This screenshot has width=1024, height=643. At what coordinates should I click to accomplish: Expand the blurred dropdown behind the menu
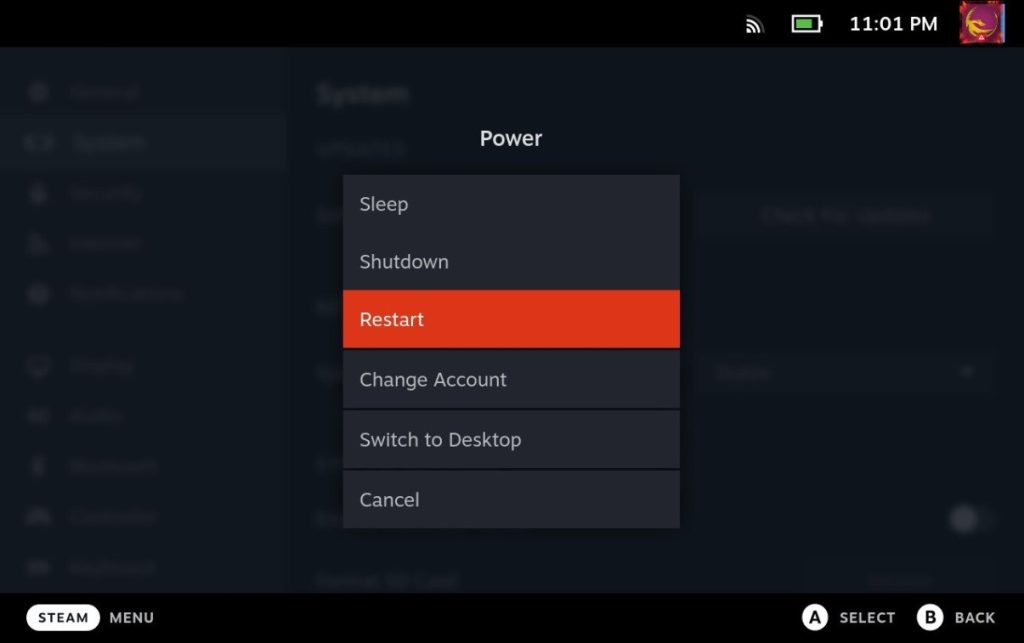[844, 372]
